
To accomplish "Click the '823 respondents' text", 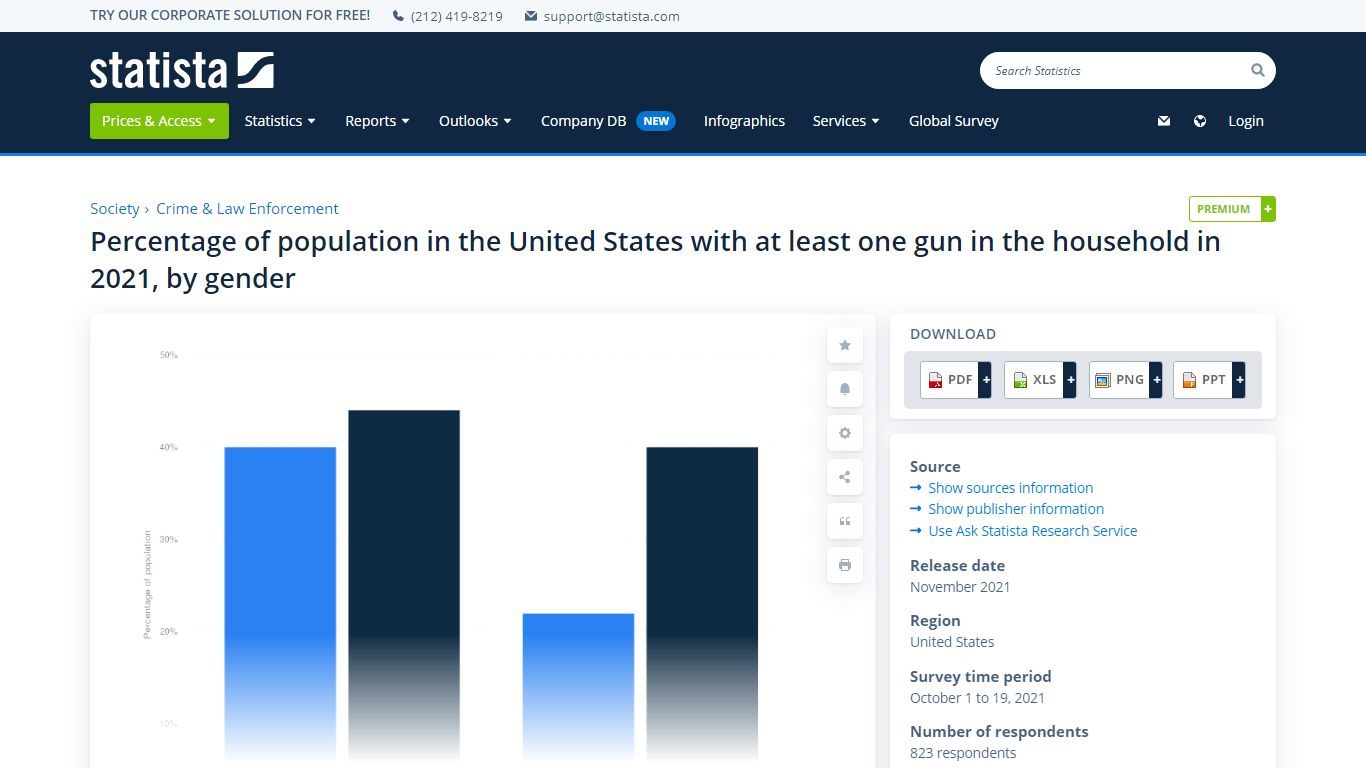I will click(x=963, y=753).
